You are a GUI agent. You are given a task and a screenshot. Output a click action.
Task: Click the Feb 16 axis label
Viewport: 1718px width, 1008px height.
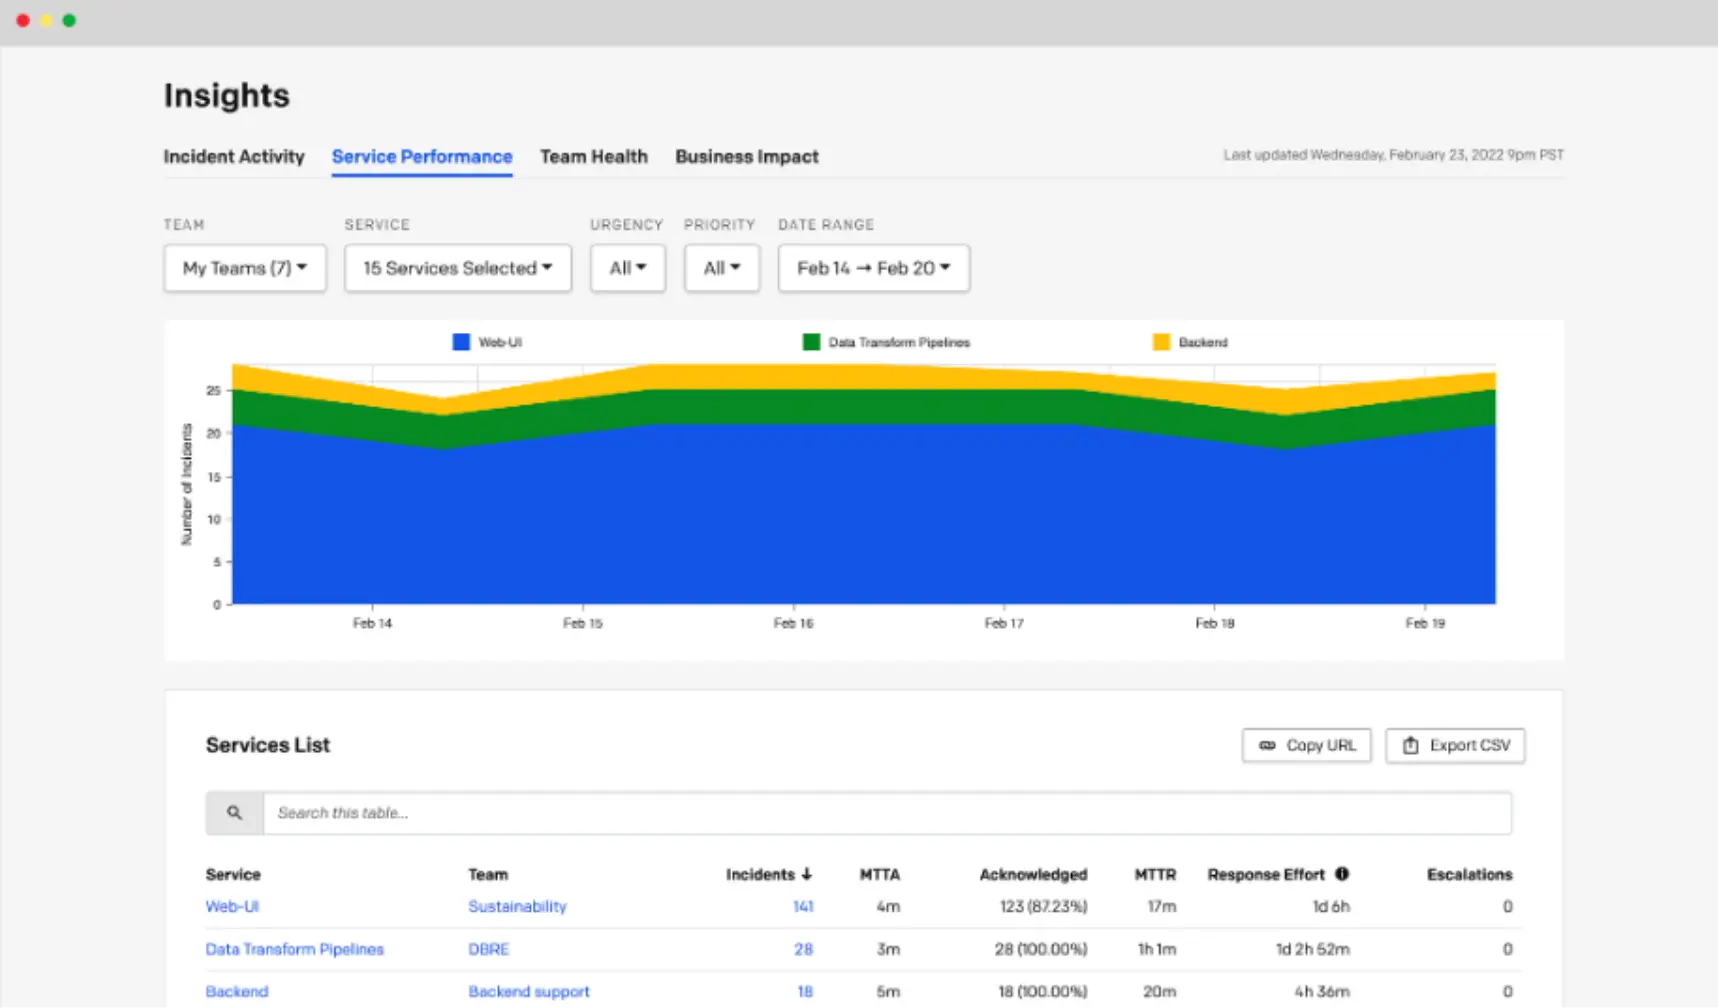pyautogui.click(x=794, y=623)
